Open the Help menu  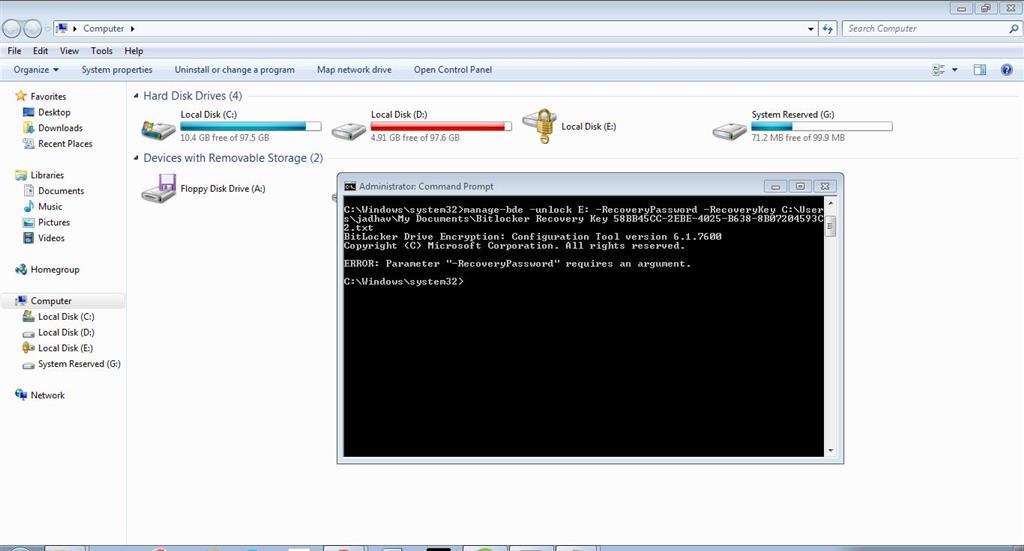tap(133, 51)
